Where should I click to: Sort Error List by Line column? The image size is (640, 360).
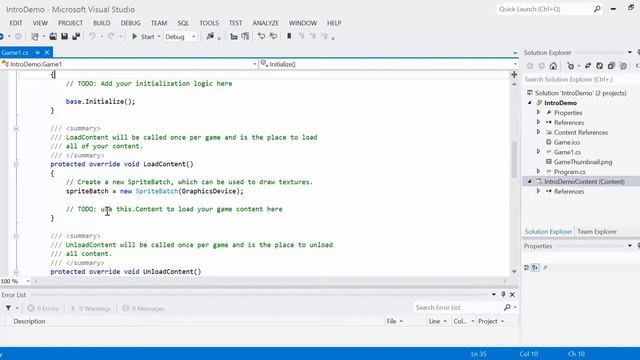(438, 322)
